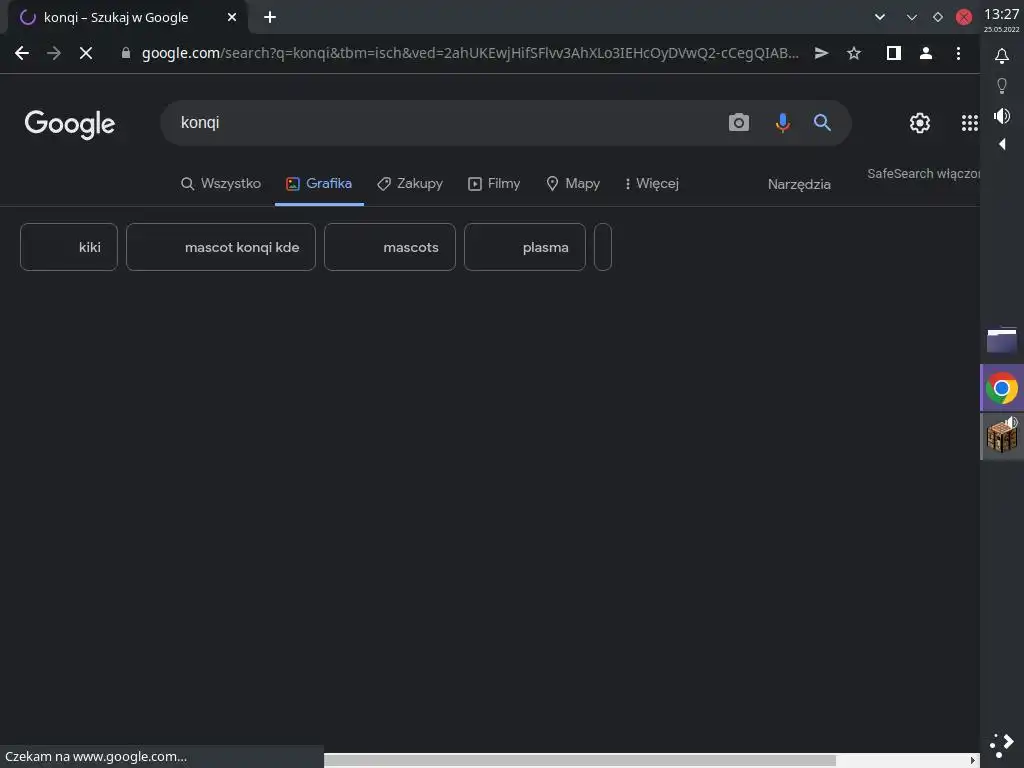Open a new browser tab
This screenshot has height=768, width=1024.
(270, 17)
